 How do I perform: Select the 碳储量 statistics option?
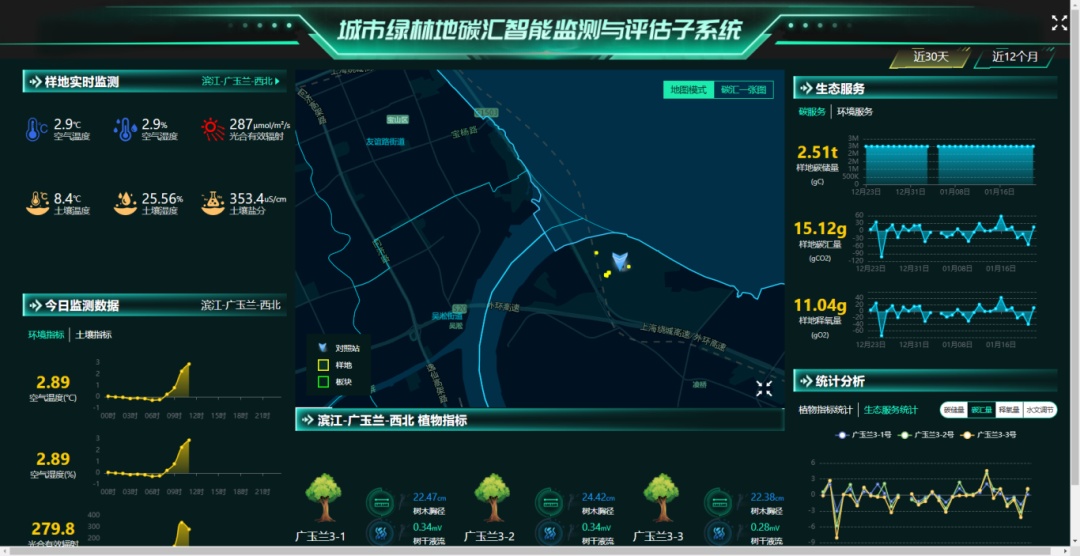954,410
